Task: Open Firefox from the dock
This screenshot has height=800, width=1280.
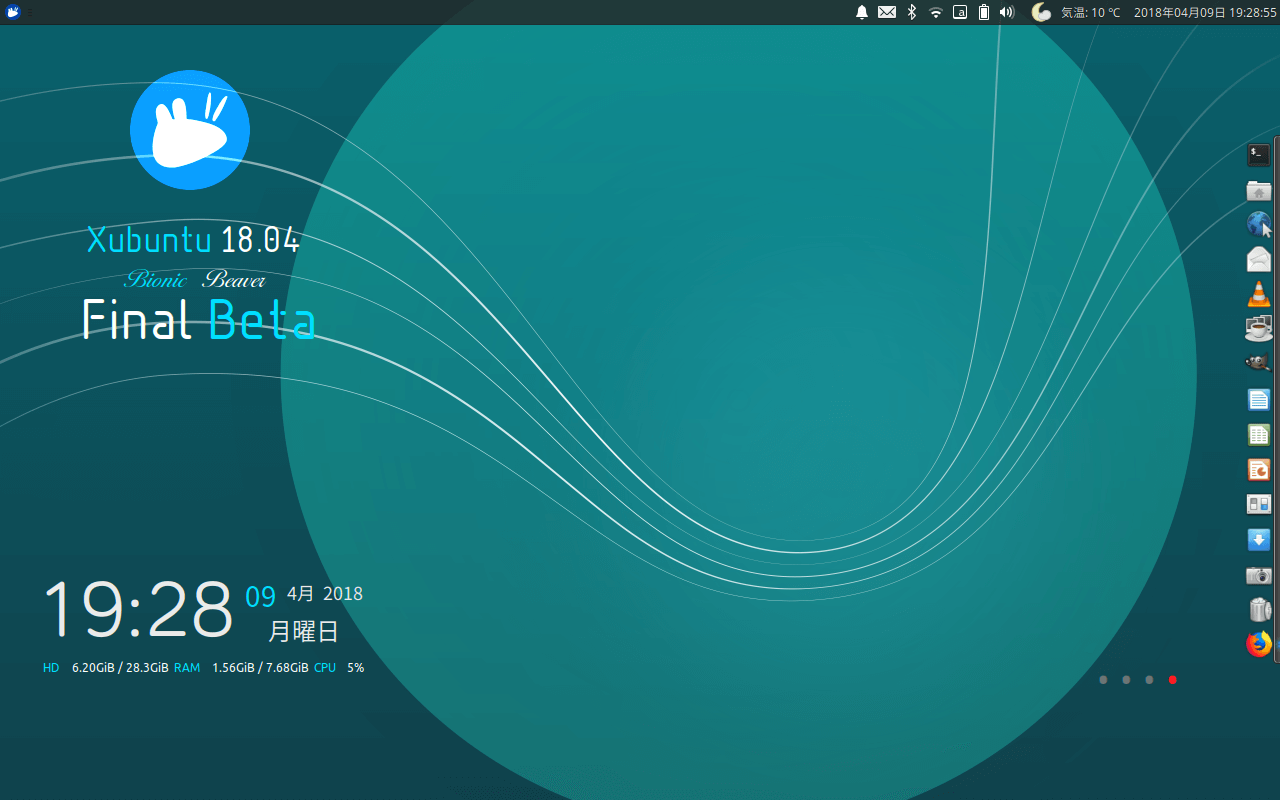Action: pos(1258,644)
